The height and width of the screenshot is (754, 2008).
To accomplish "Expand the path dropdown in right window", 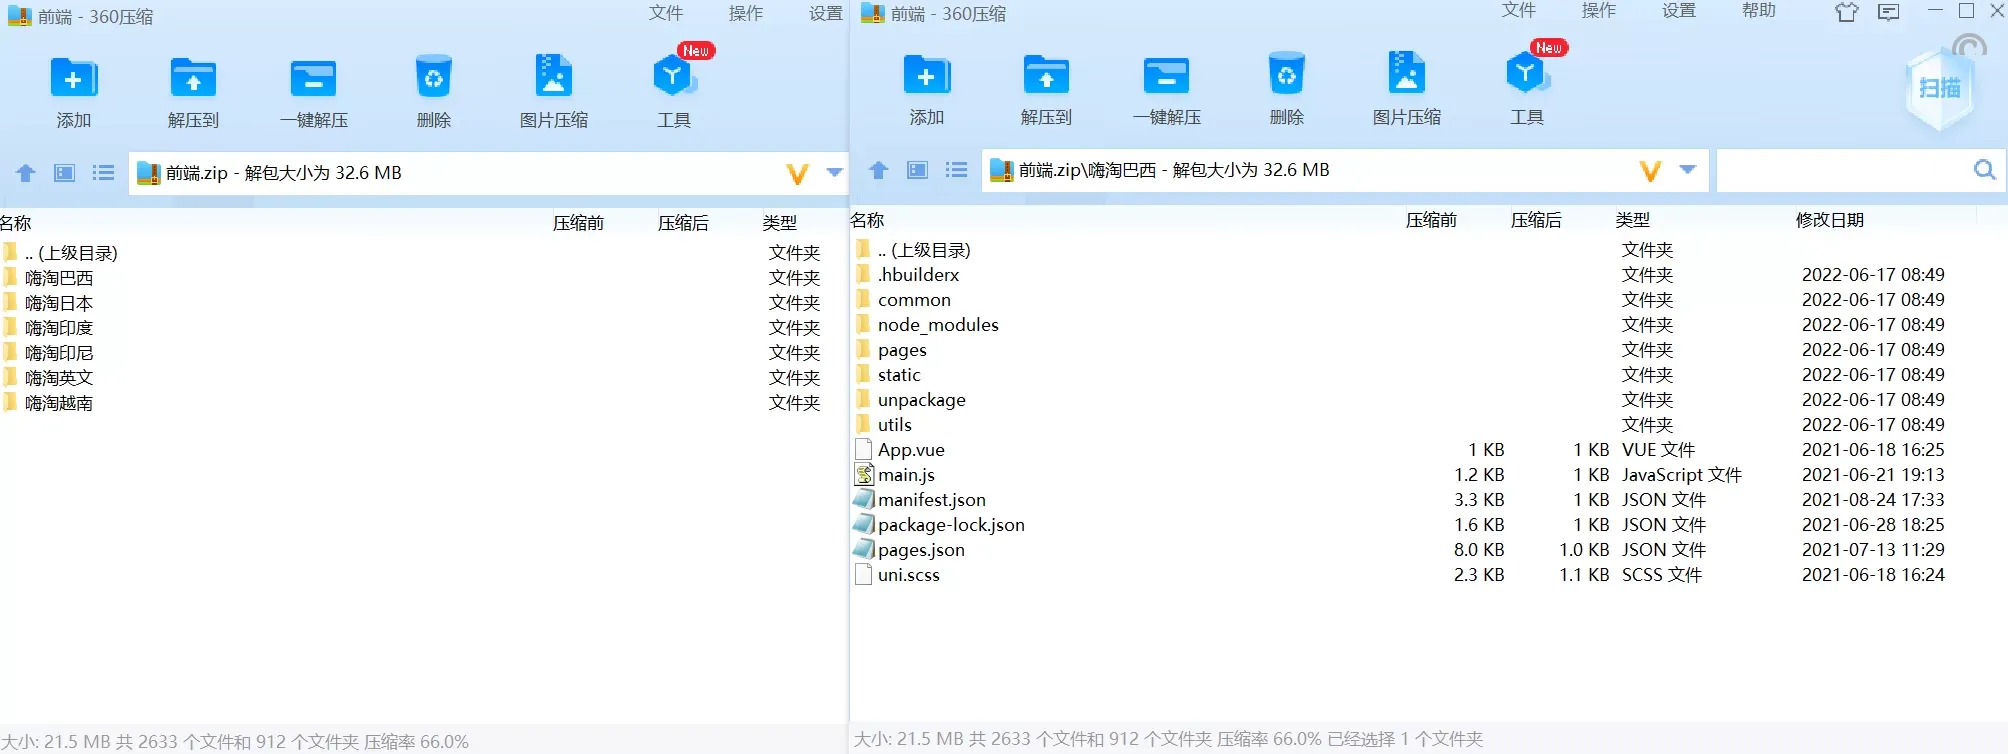I will [1688, 170].
